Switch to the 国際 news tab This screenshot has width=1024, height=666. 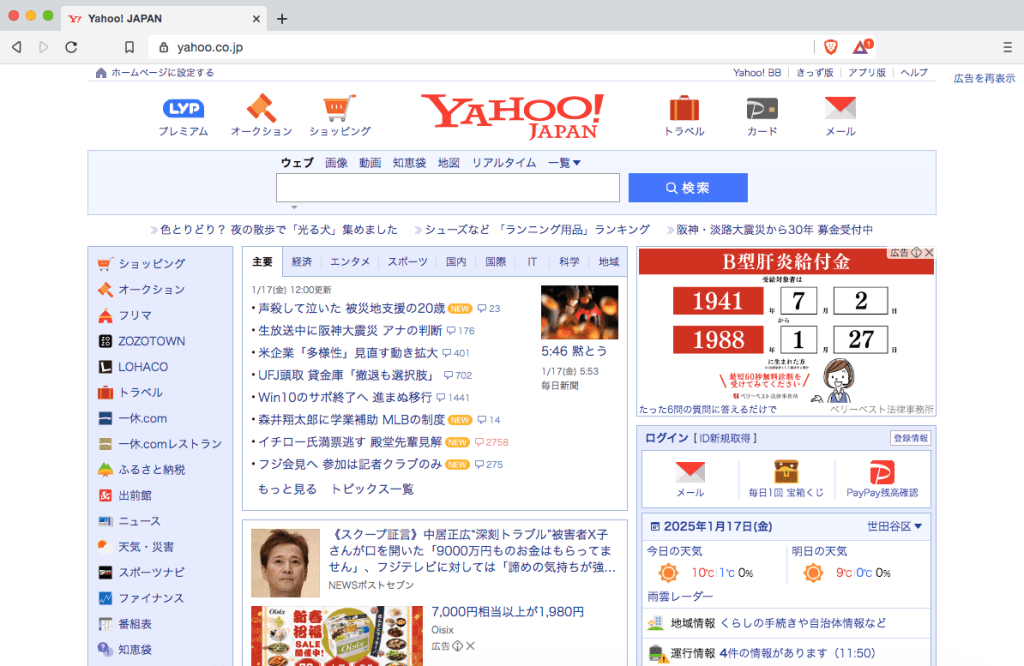[496, 262]
